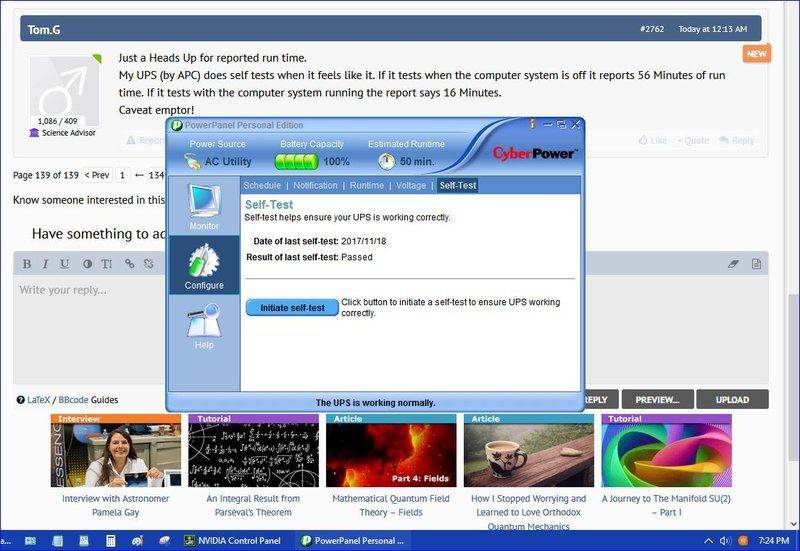The image size is (800, 551).
Task: Open Tom.G's profile from username header
Action: click(x=44, y=30)
